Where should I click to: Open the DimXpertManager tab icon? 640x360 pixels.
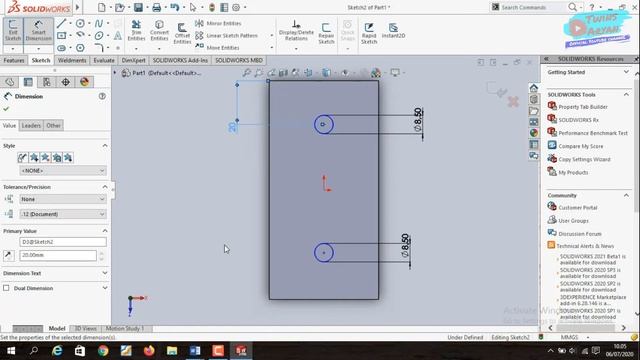65,82
